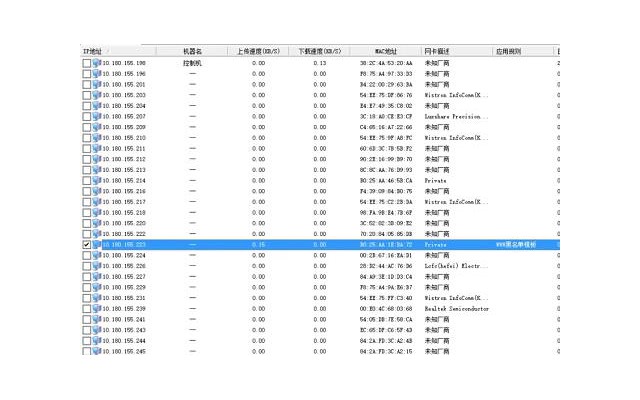Click the computer icon beside IP ending .222
This screenshot has width=640, height=400.
97,233
